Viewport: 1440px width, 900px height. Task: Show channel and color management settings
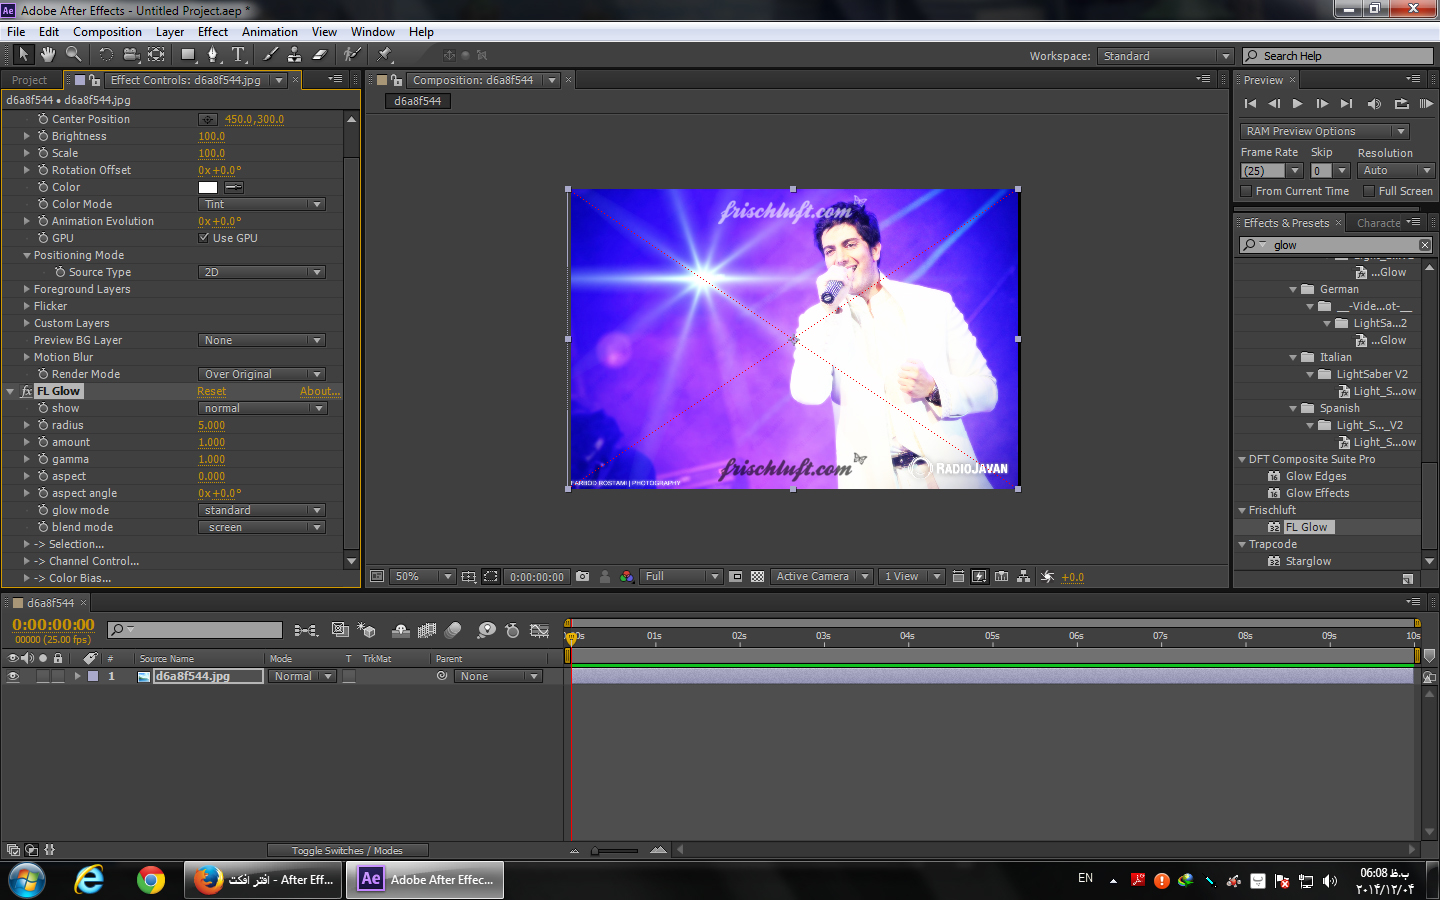pyautogui.click(x=627, y=577)
